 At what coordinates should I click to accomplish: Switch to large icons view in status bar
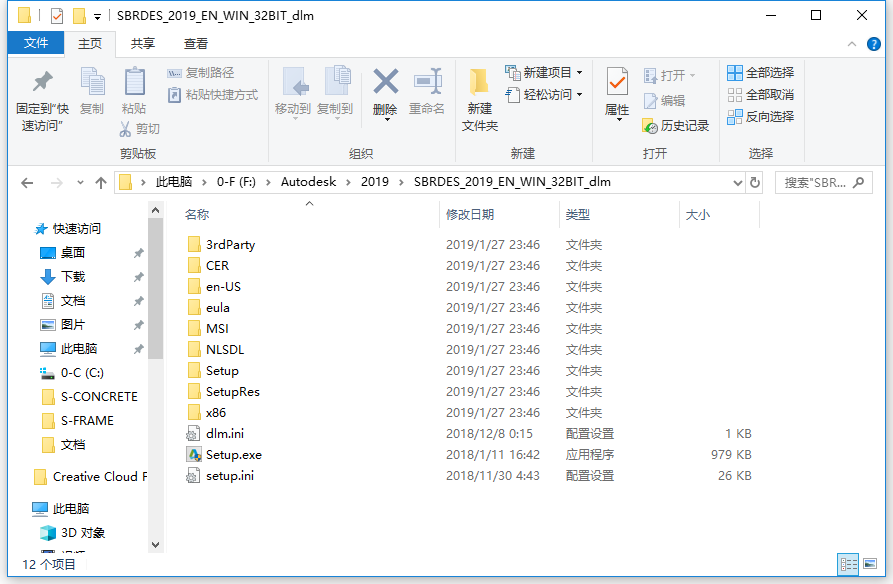[x=870, y=564]
